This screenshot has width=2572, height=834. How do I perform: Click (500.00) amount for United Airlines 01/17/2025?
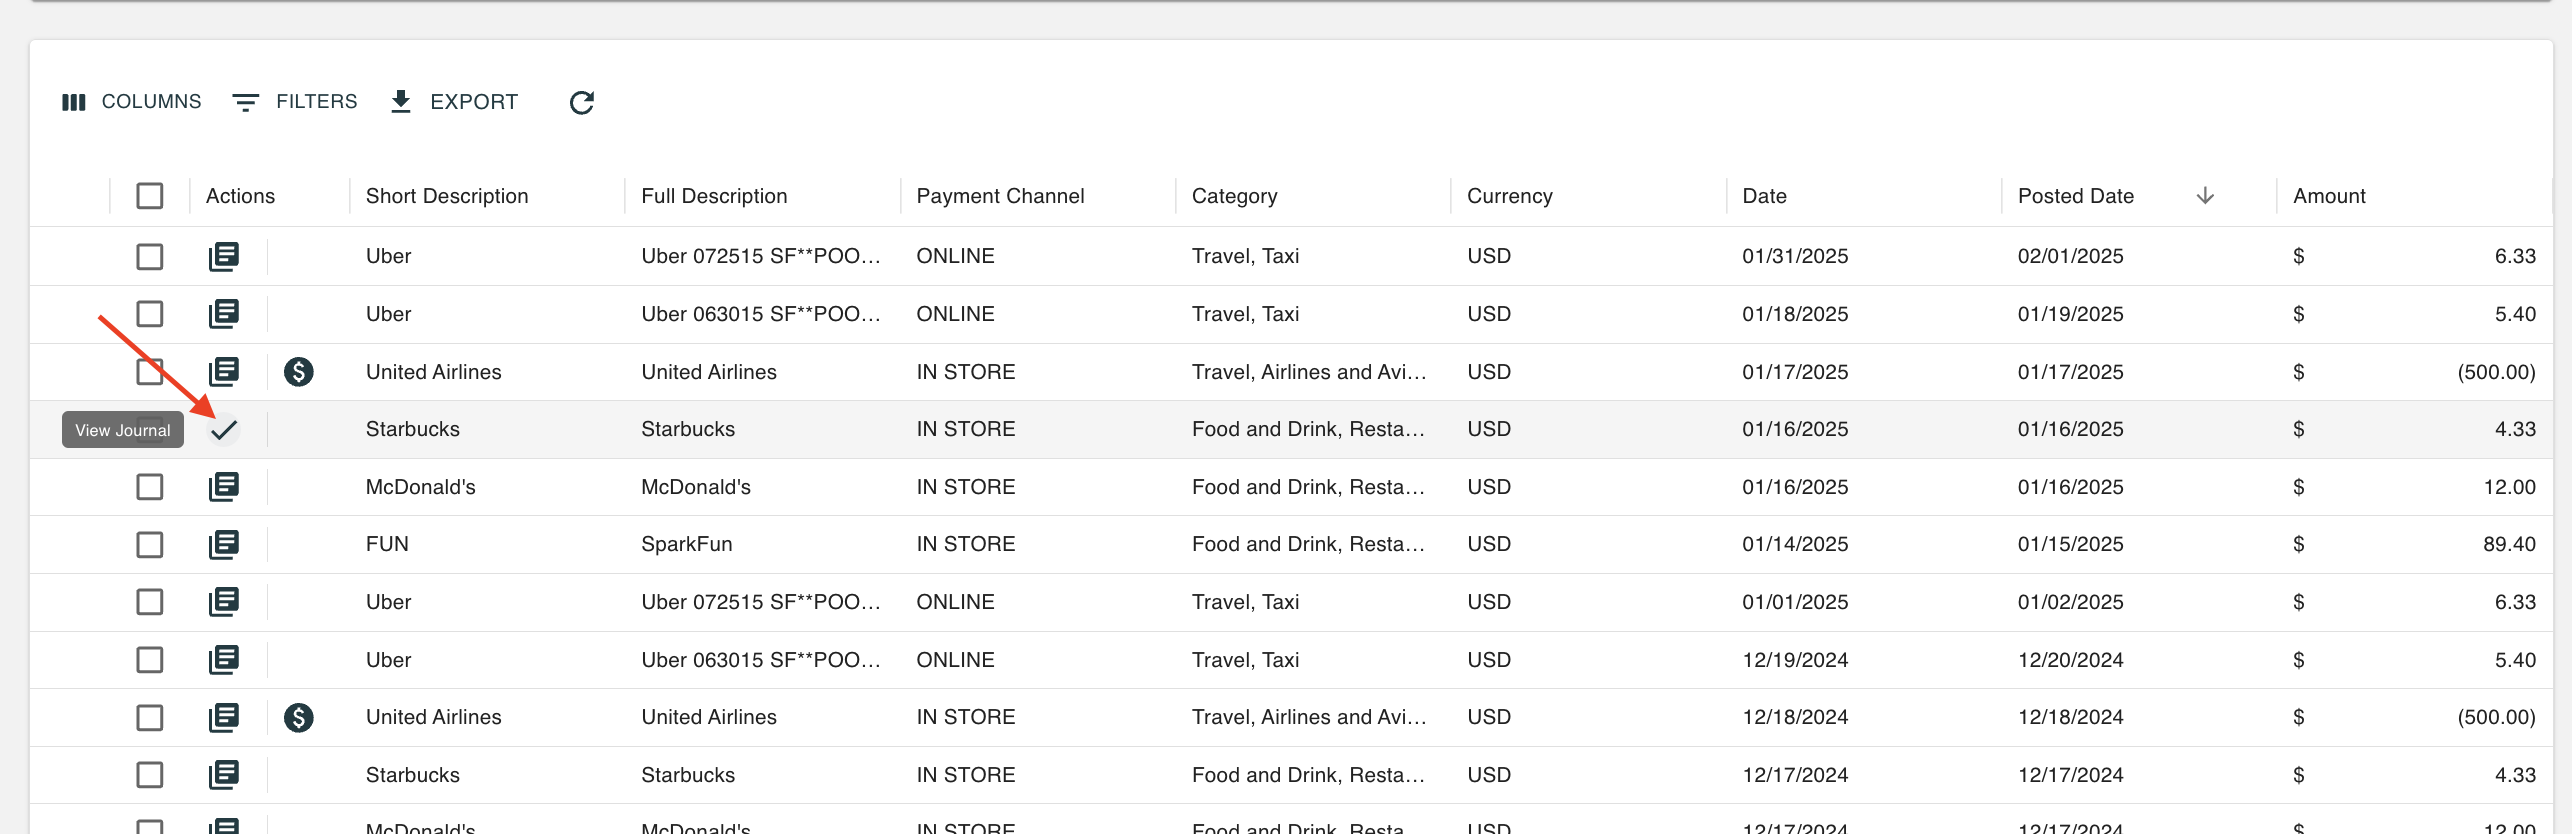(x=2496, y=372)
